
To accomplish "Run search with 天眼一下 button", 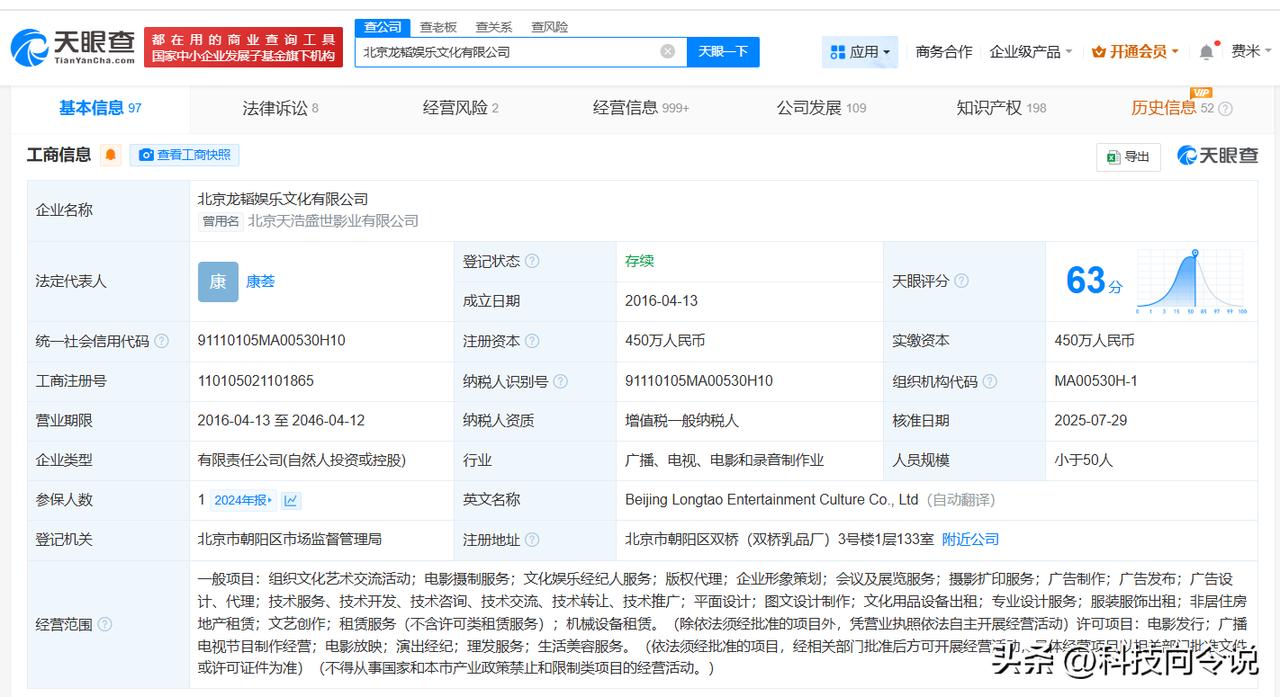I will coord(723,52).
